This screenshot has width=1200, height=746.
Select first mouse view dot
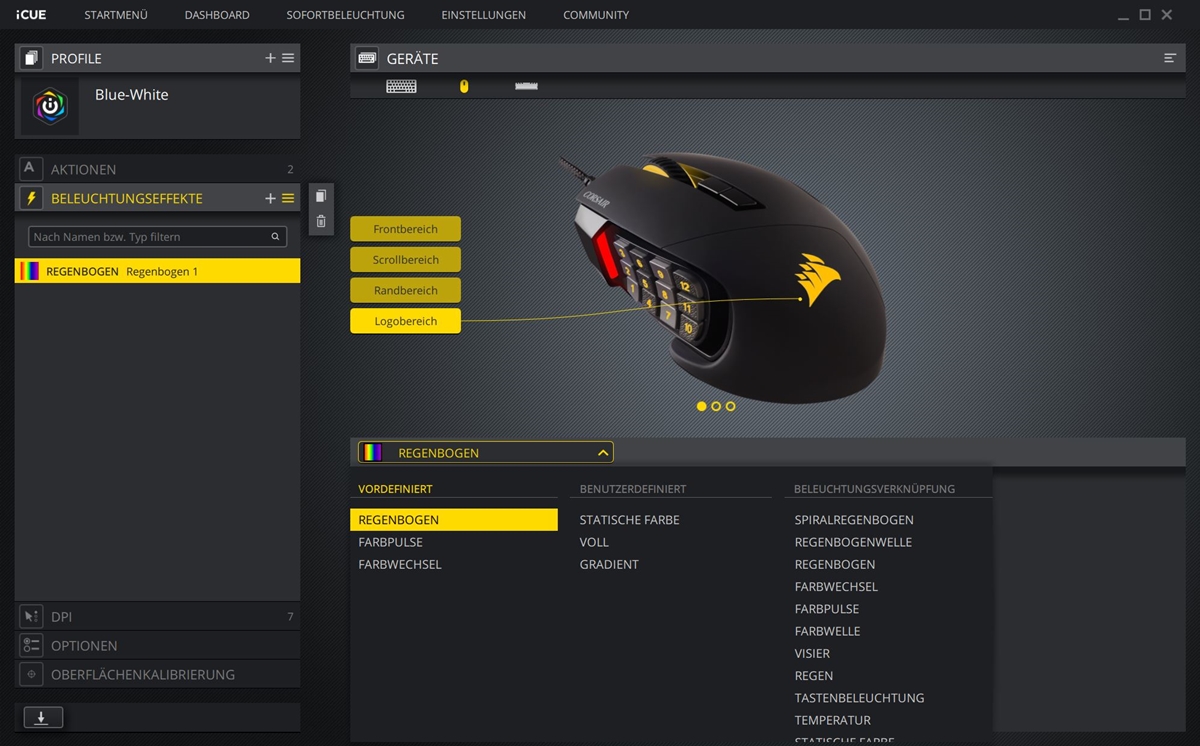click(x=701, y=406)
